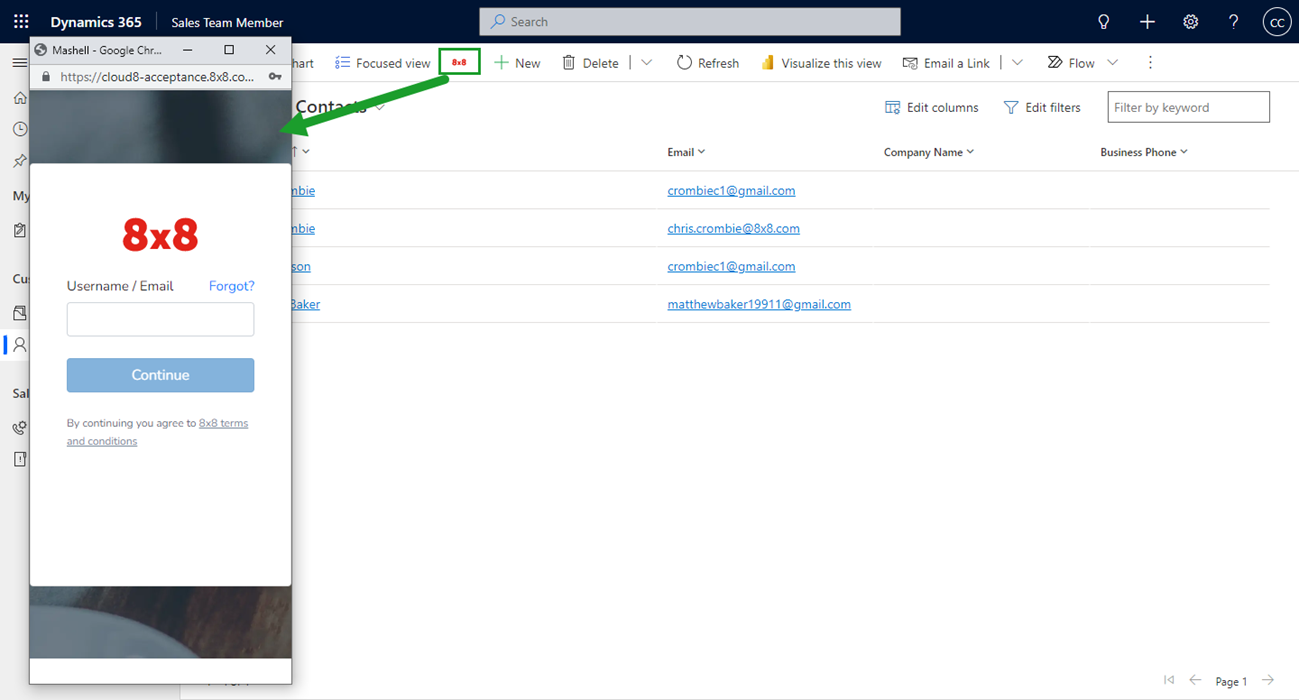The height and width of the screenshot is (700, 1299).
Task: Open Recent items in the sitemap
Action: 20,129
